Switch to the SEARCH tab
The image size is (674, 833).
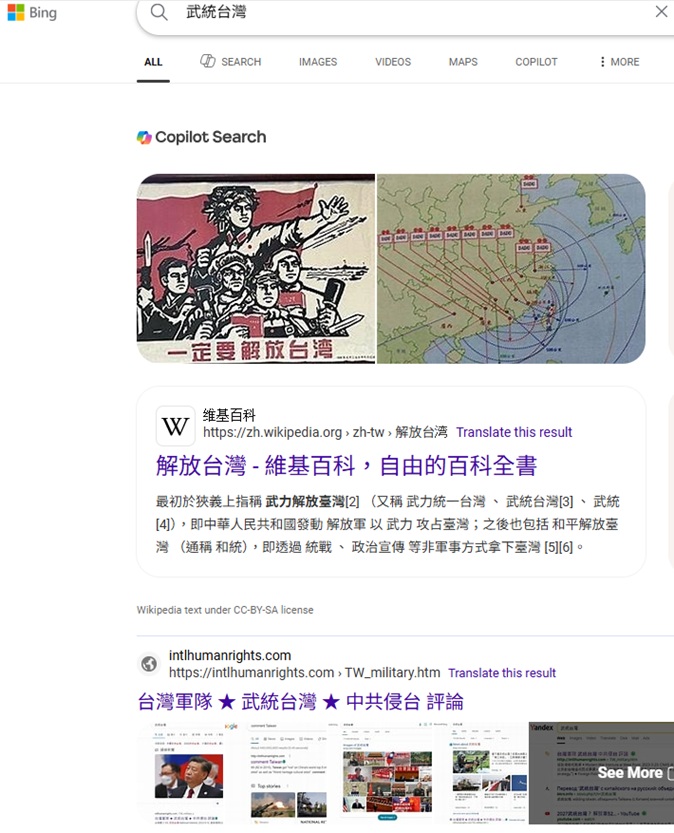point(231,62)
